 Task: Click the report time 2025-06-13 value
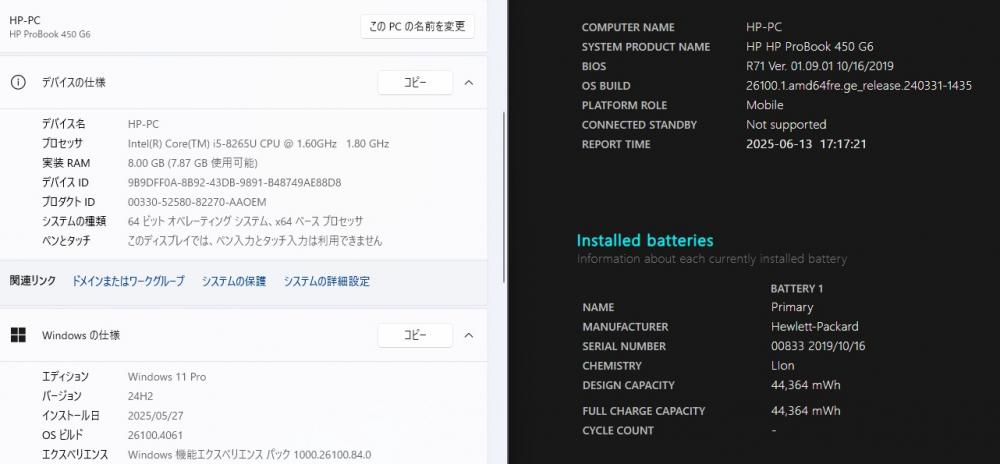pos(806,144)
